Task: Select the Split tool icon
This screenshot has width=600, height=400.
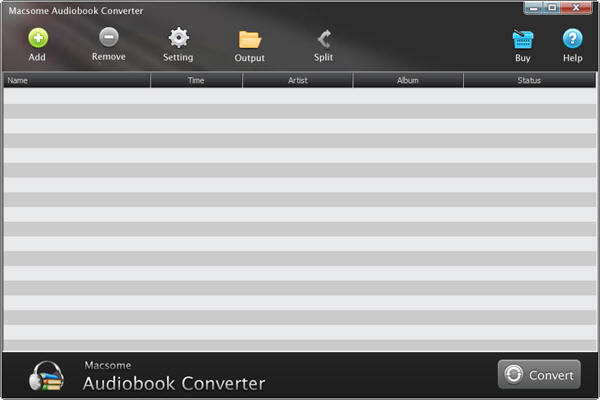Action: pyautogui.click(x=323, y=40)
